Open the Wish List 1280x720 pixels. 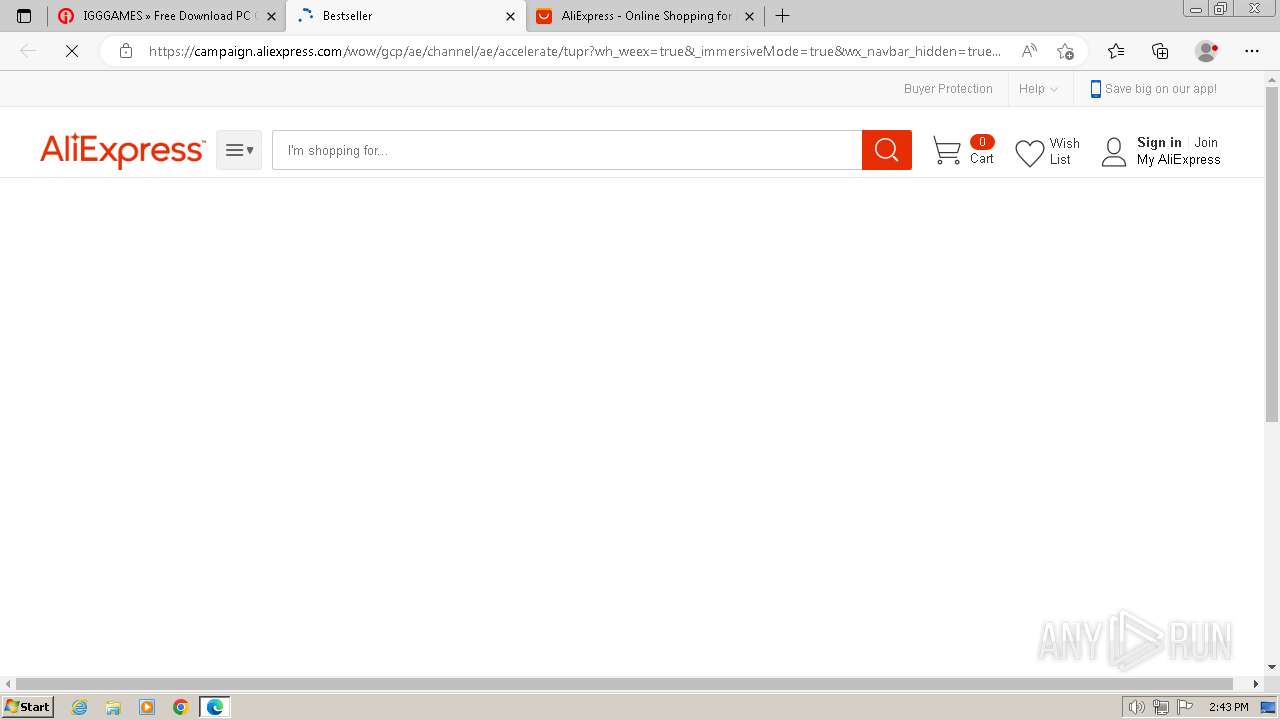(x=1047, y=152)
